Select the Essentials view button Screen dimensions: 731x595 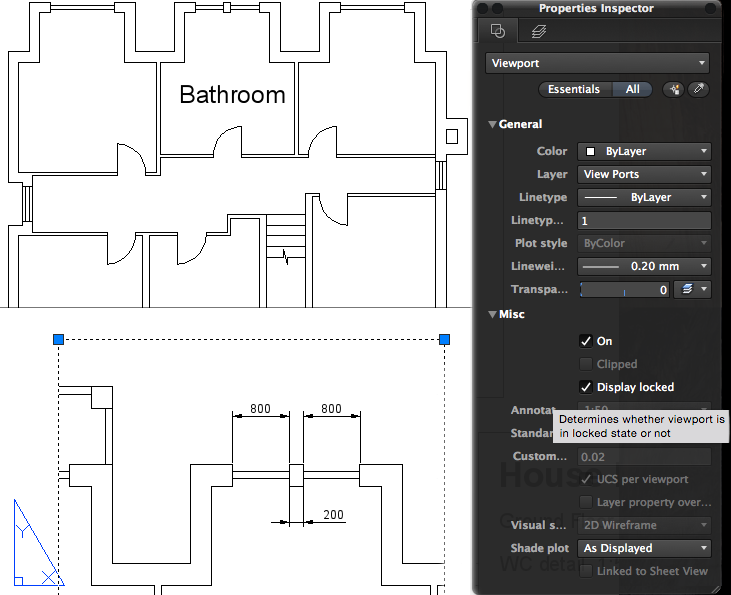pyautogui.click(x=574, y=89)
